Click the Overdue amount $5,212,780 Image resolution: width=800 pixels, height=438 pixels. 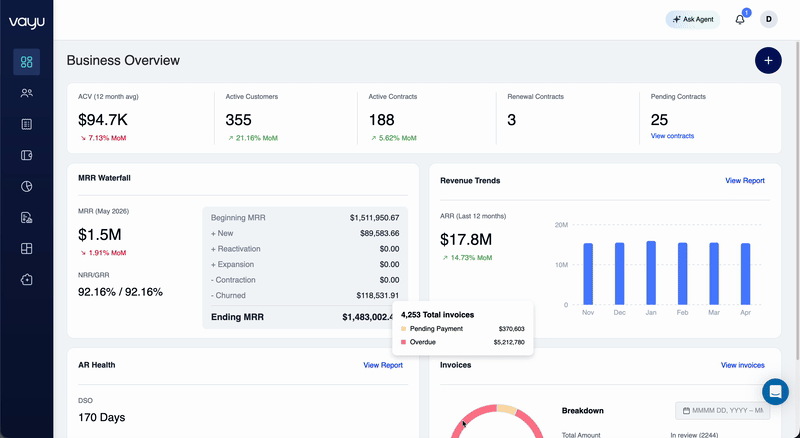[x=509, y=342]
